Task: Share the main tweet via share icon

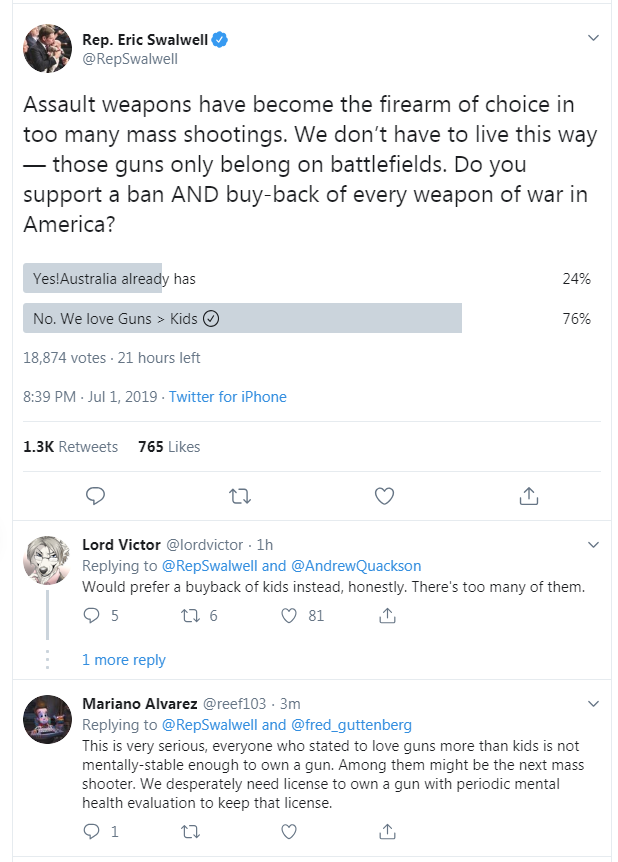Action: [x=528, y=496]
